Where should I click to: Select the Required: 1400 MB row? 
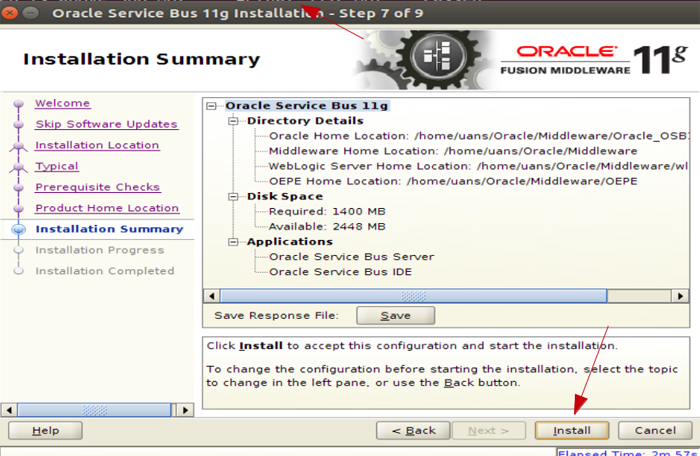[327, 212]
